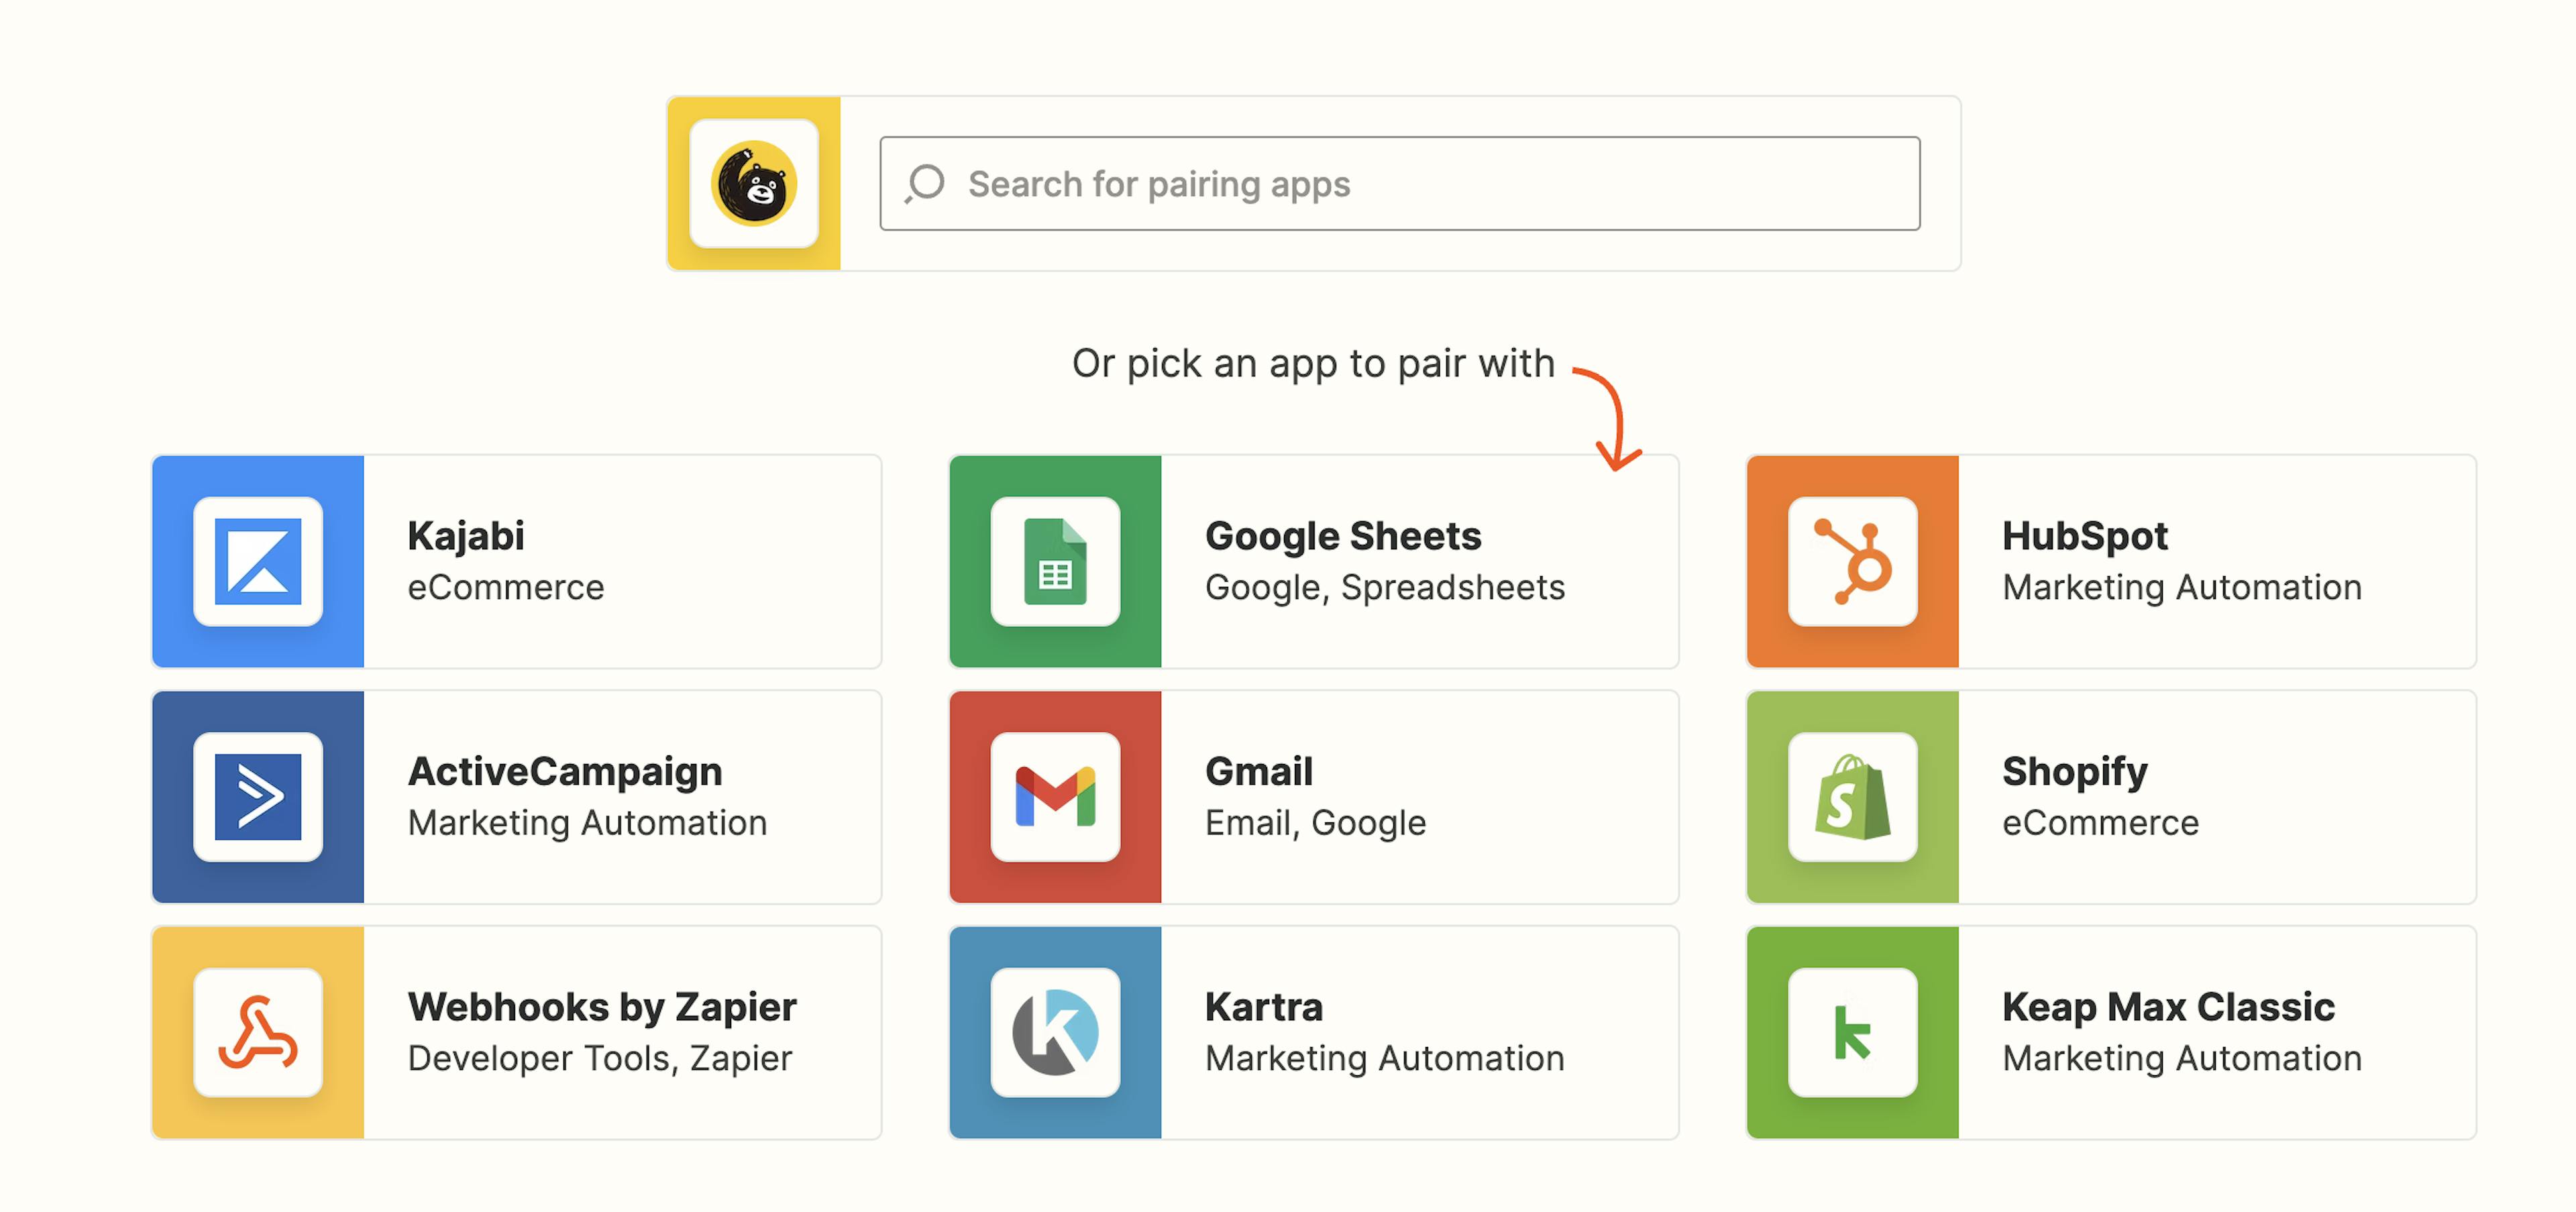Image resolution: width=2576 pixels, height=1212 pixels.
Task: Click "eCommerce" text under Kajabi
Action: point(506,587)
